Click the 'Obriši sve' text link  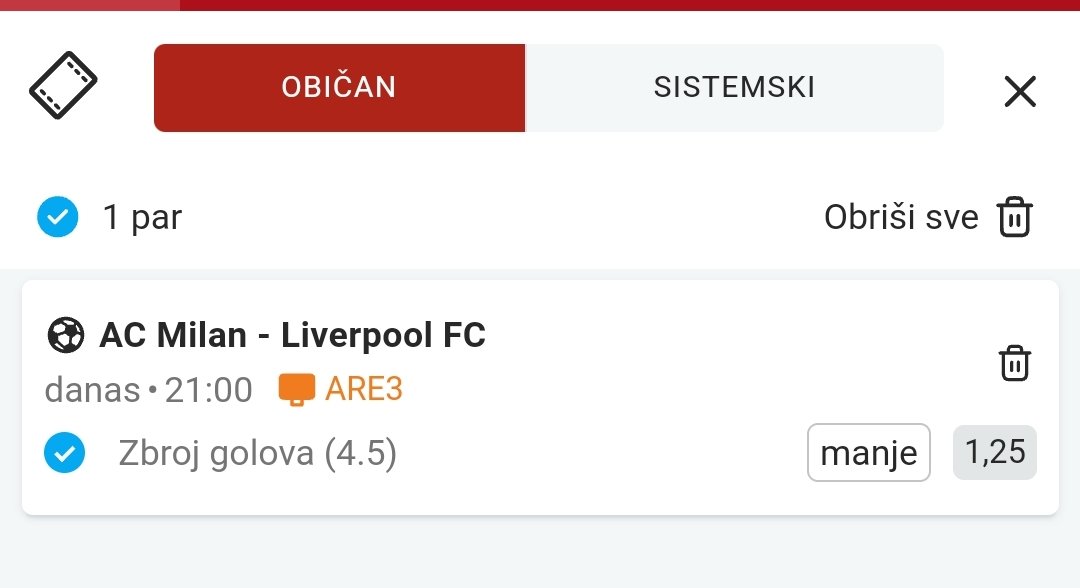coord(901,218)
